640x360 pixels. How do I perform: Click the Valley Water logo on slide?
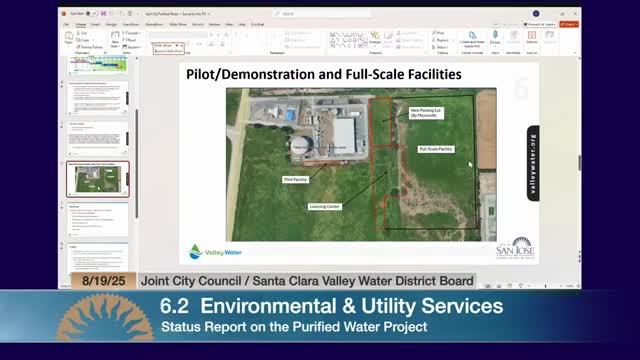point(215,252)
